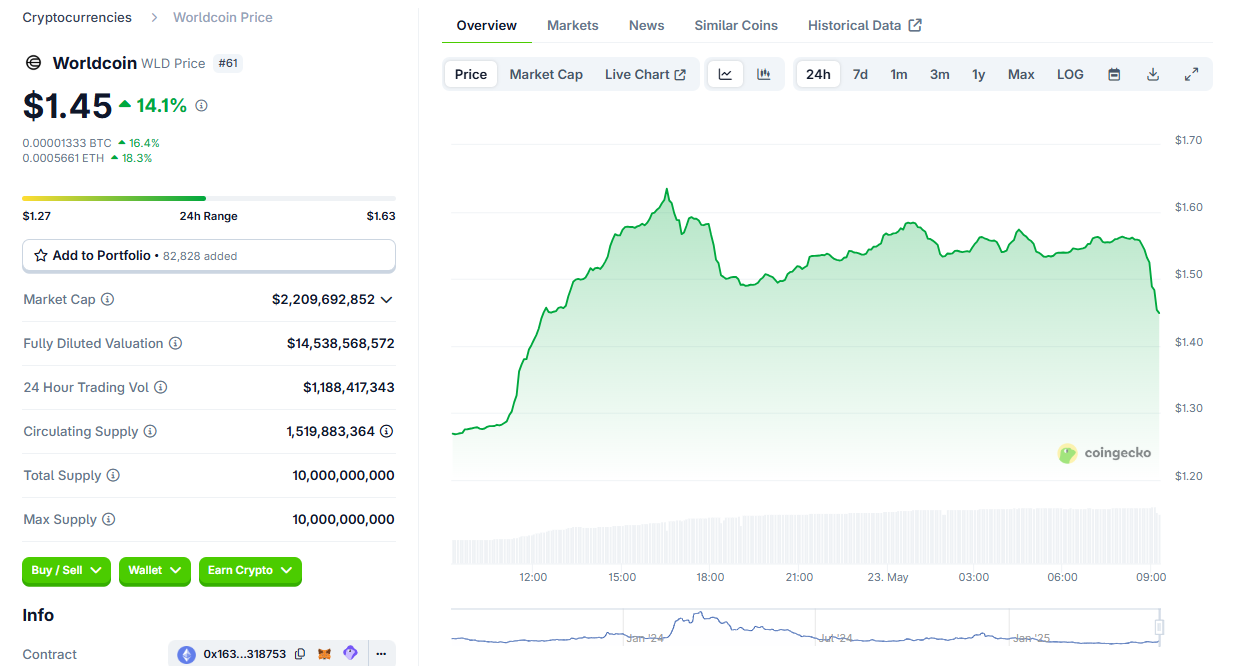Click the Ethereum chain icon in Contract row
The height and width of the screenshot is (666, 1251).
pyautogui.click(x=187, y=655)
